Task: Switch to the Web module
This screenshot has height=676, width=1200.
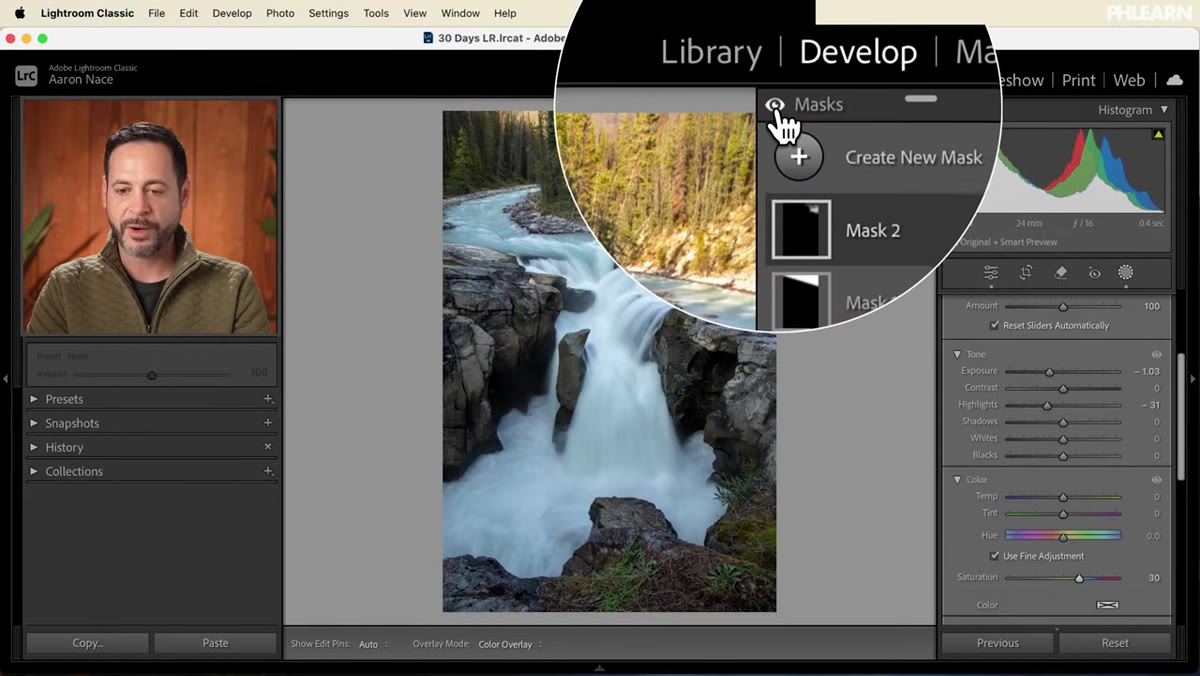Action: tap(1129, 80)
